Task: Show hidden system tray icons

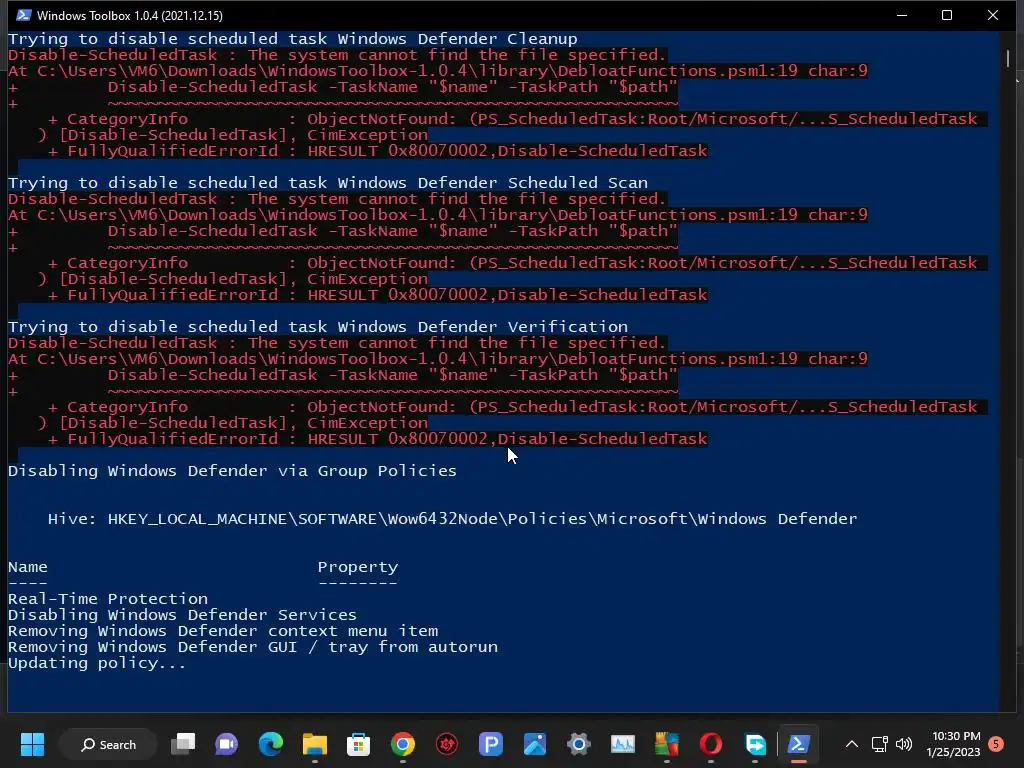Action: (852, 744)
